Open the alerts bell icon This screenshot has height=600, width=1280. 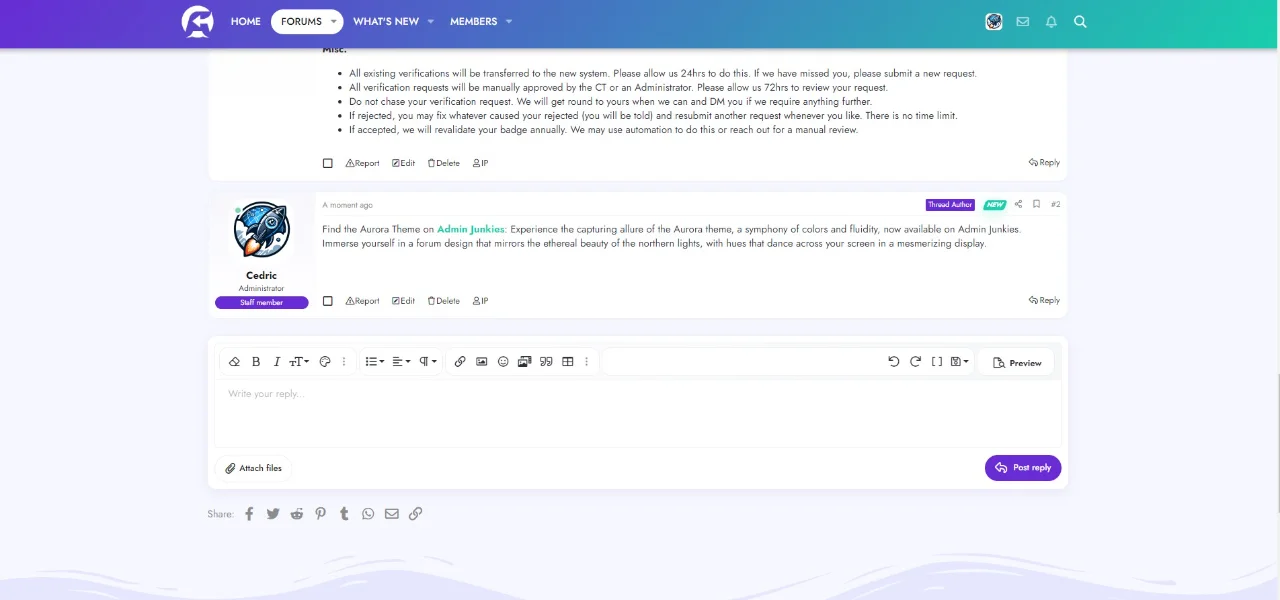click(x=1051, y=21)
